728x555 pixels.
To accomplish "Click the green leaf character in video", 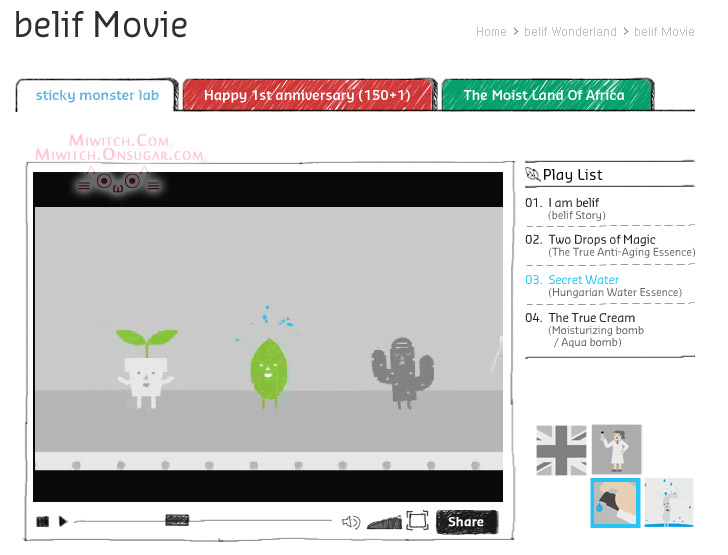I will click(x=268, y=373).
